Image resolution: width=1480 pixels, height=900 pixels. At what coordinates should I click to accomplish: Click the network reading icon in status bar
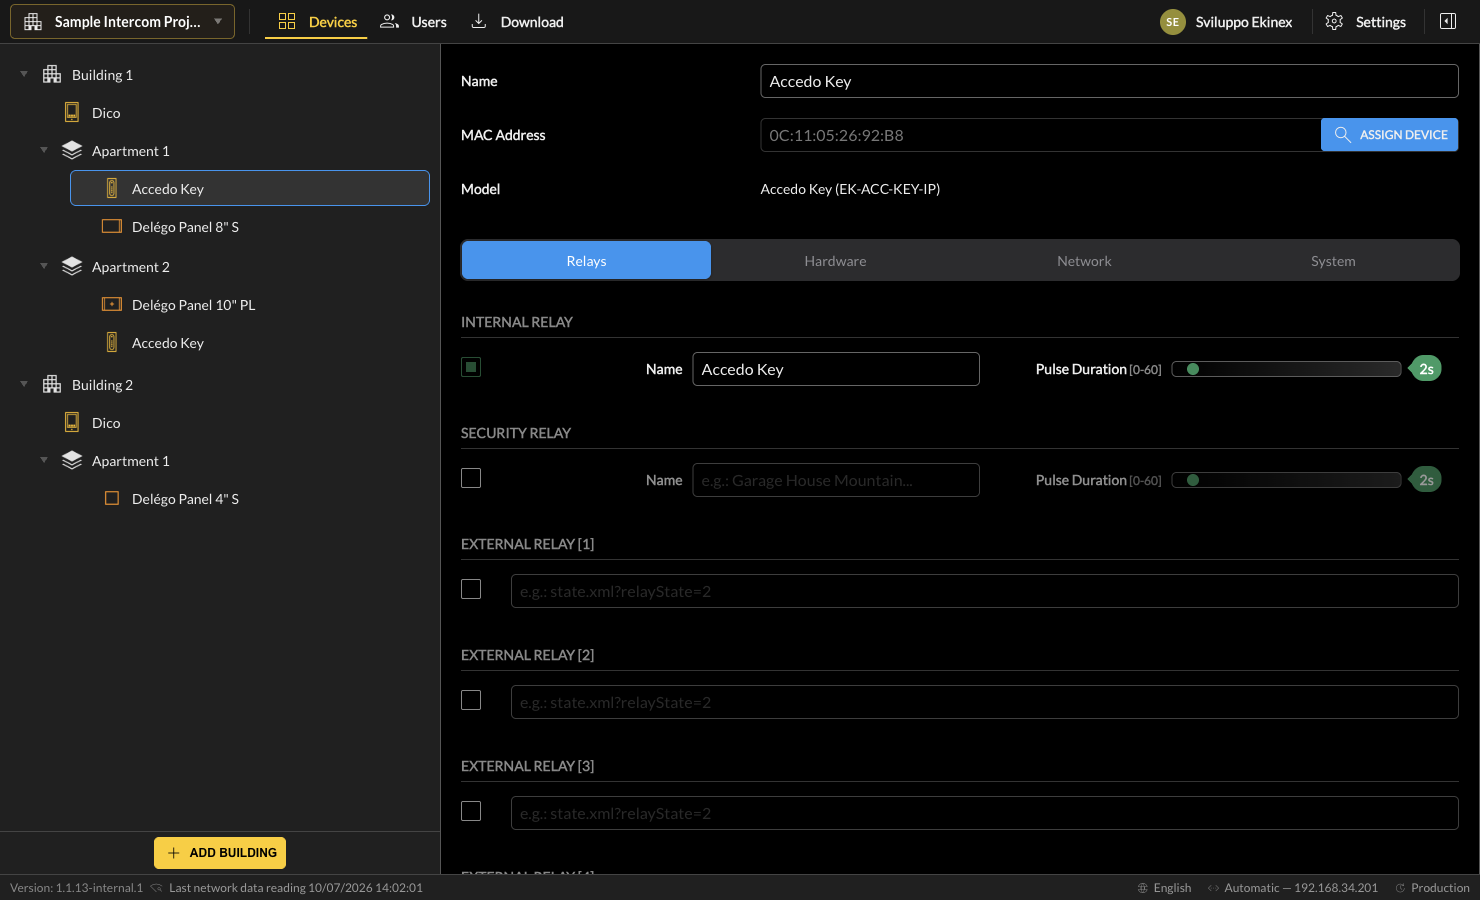(156, 888)
